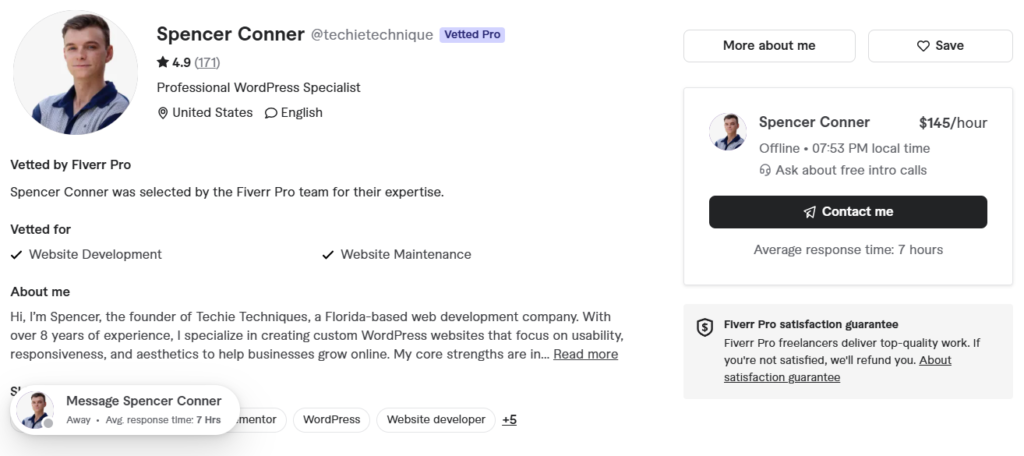Click the Website Development checkmark icon
The height and width of the screenshot is (456, 1024).
tap(16, 255)
